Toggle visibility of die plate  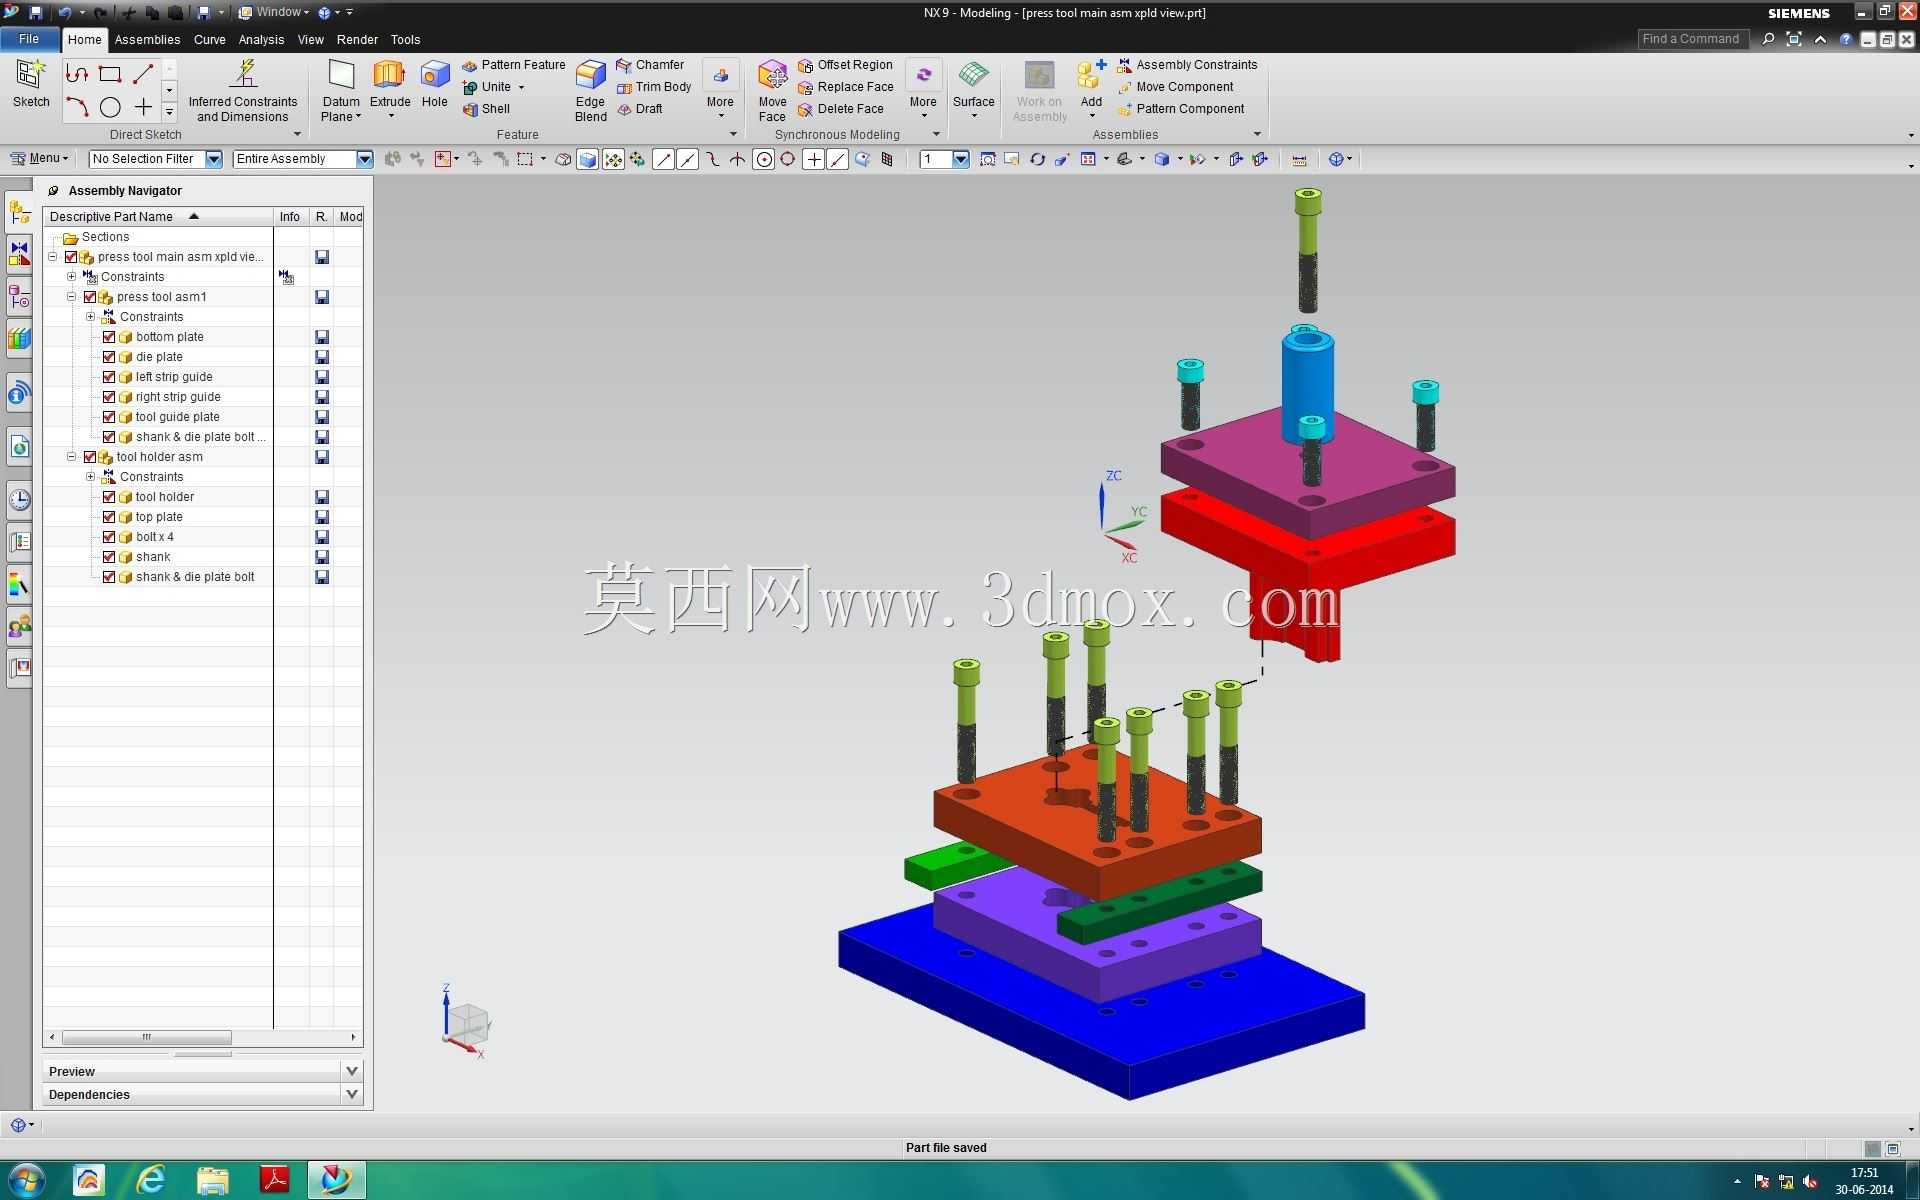tap(109, 357)
